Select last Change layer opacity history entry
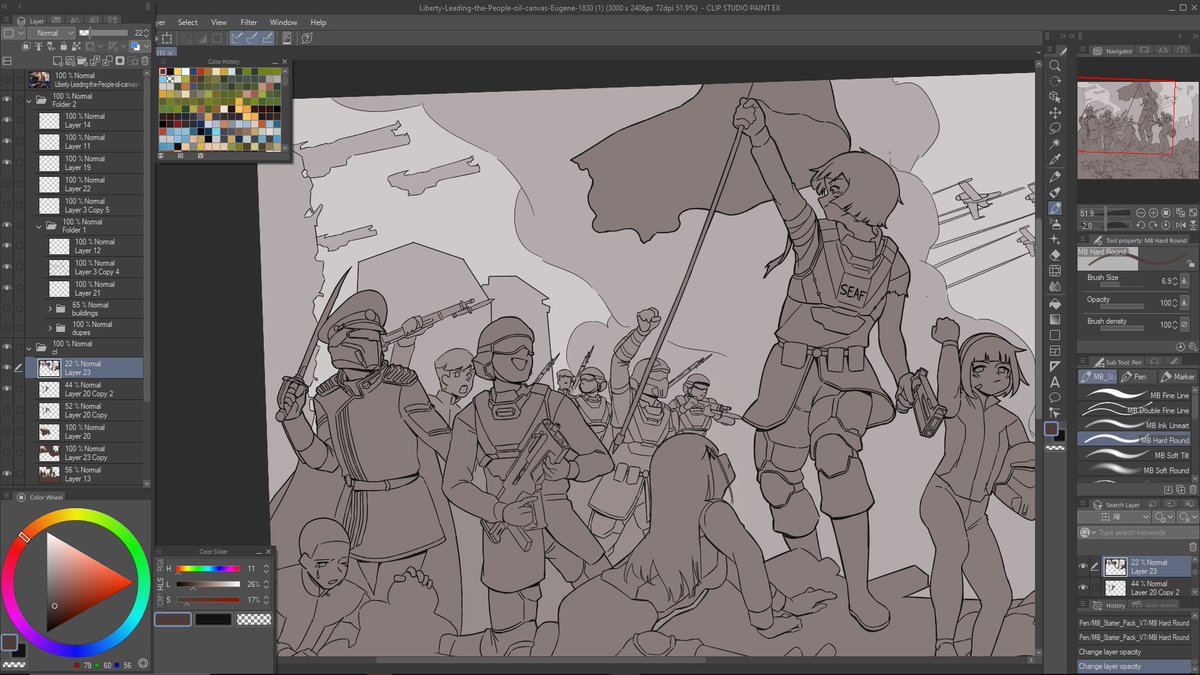 coord(1135,666)
